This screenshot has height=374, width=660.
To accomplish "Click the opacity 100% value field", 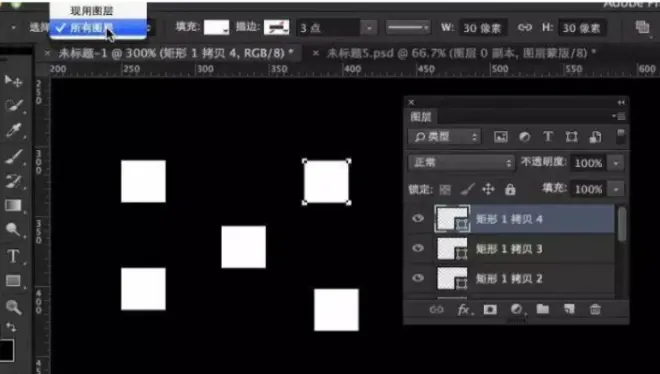I will click(589, 163).
